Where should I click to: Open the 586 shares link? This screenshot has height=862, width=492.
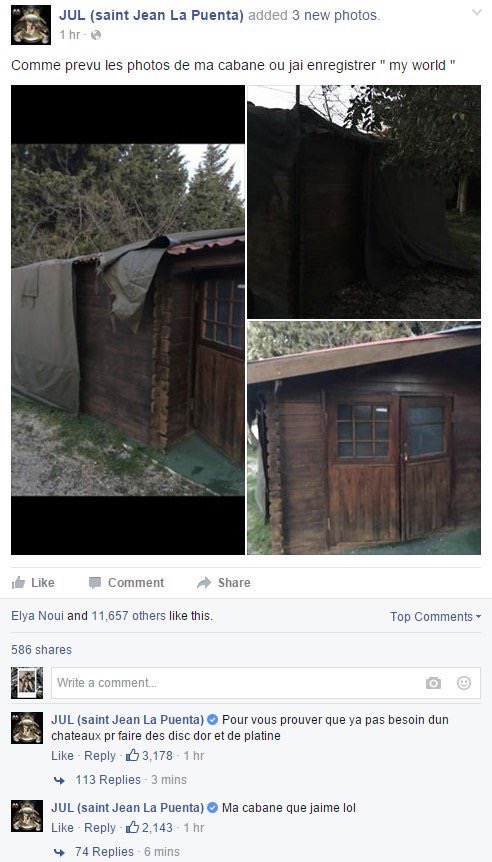pyautogui.click(x=41, y=650)
